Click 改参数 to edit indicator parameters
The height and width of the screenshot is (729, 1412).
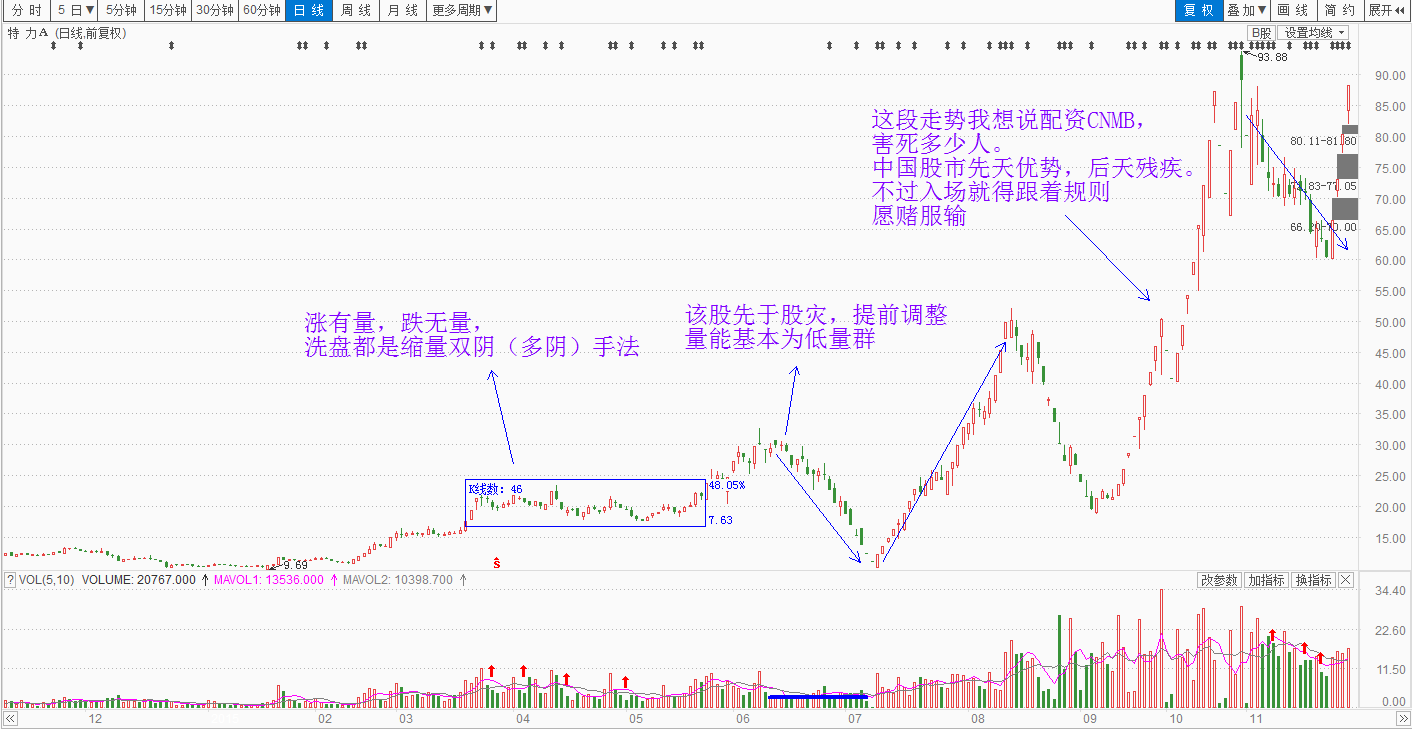1219,580
